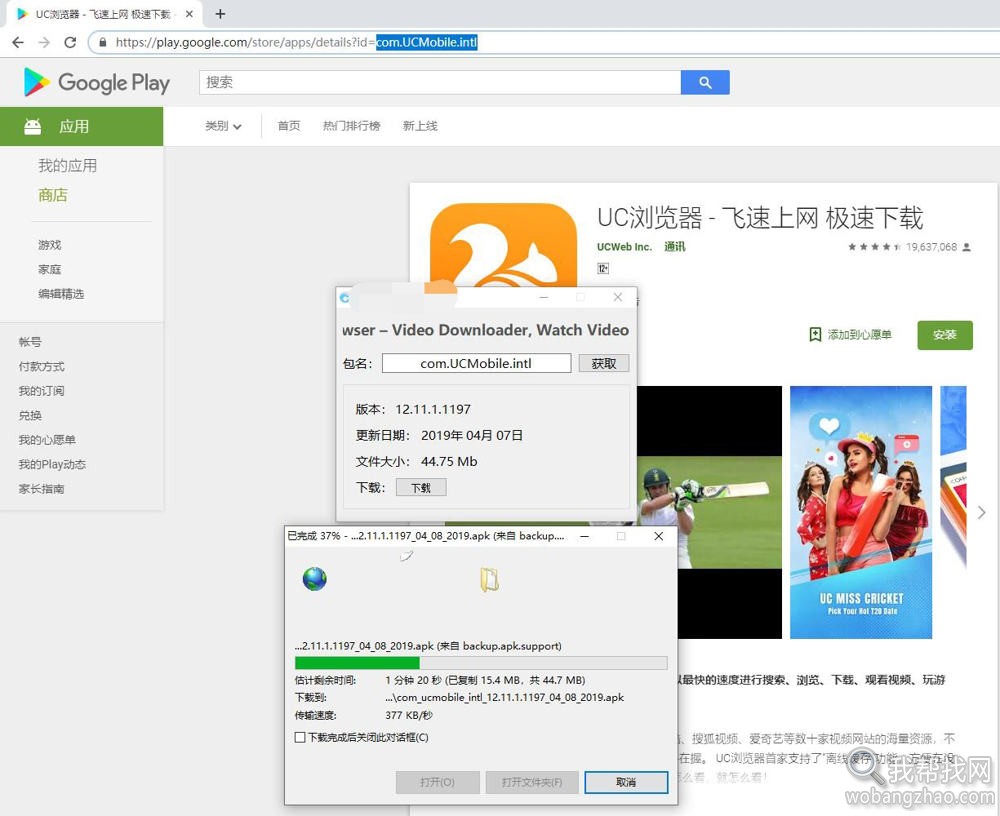1000x816 pixels.
Task: Go back with the browser back arrow
Action: coord(18,42)
